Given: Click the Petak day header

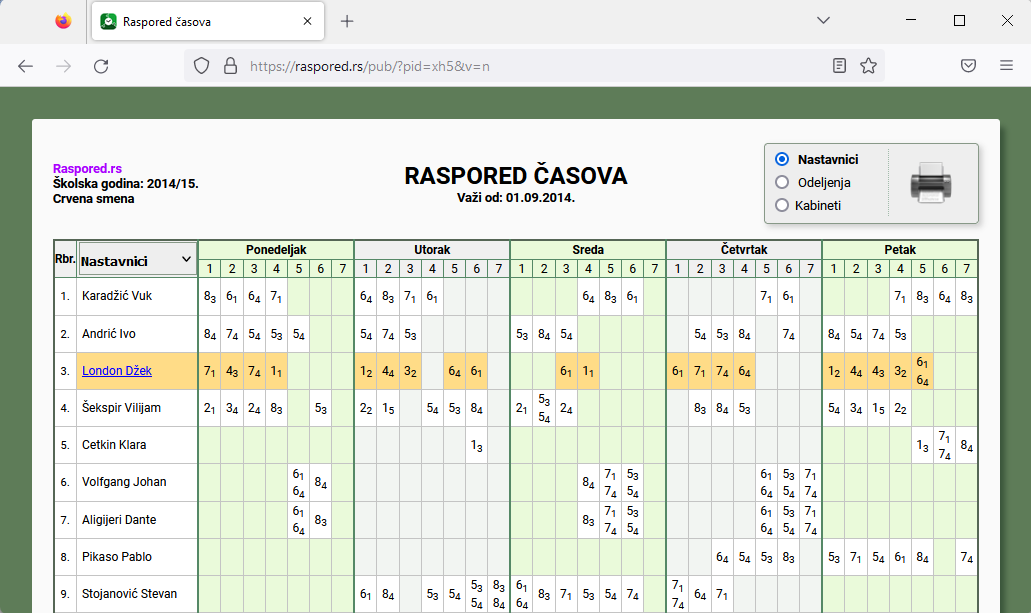Looking at the screenshot, I should pos(900,250).
